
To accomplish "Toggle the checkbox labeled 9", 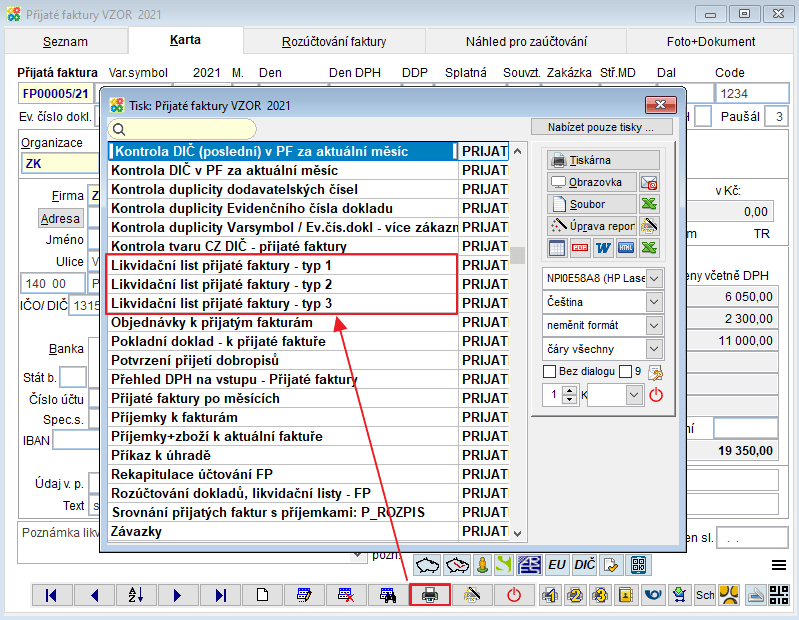I will 625,371.
